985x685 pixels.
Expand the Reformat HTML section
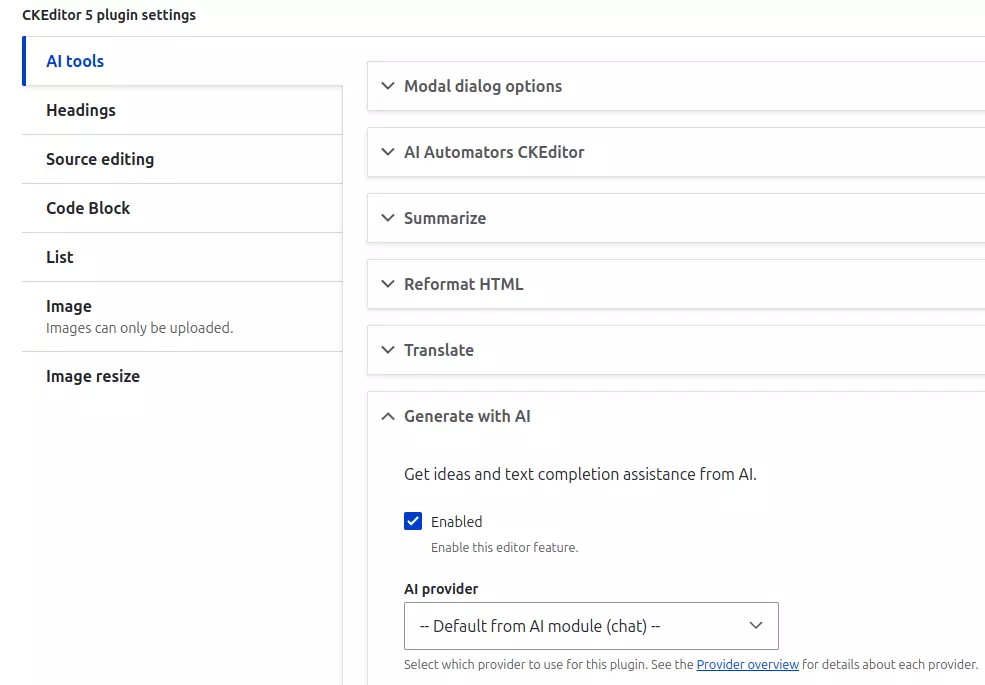pyautogui.click(x=676, y=284)
